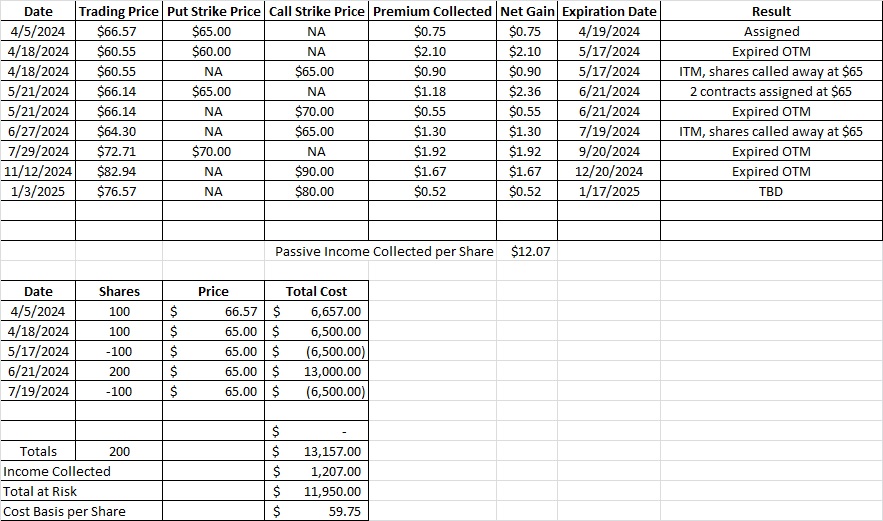This screenshot has width=883, height=521.
Task: Click the $2.36 net gain cell
Action: (527, 91)
